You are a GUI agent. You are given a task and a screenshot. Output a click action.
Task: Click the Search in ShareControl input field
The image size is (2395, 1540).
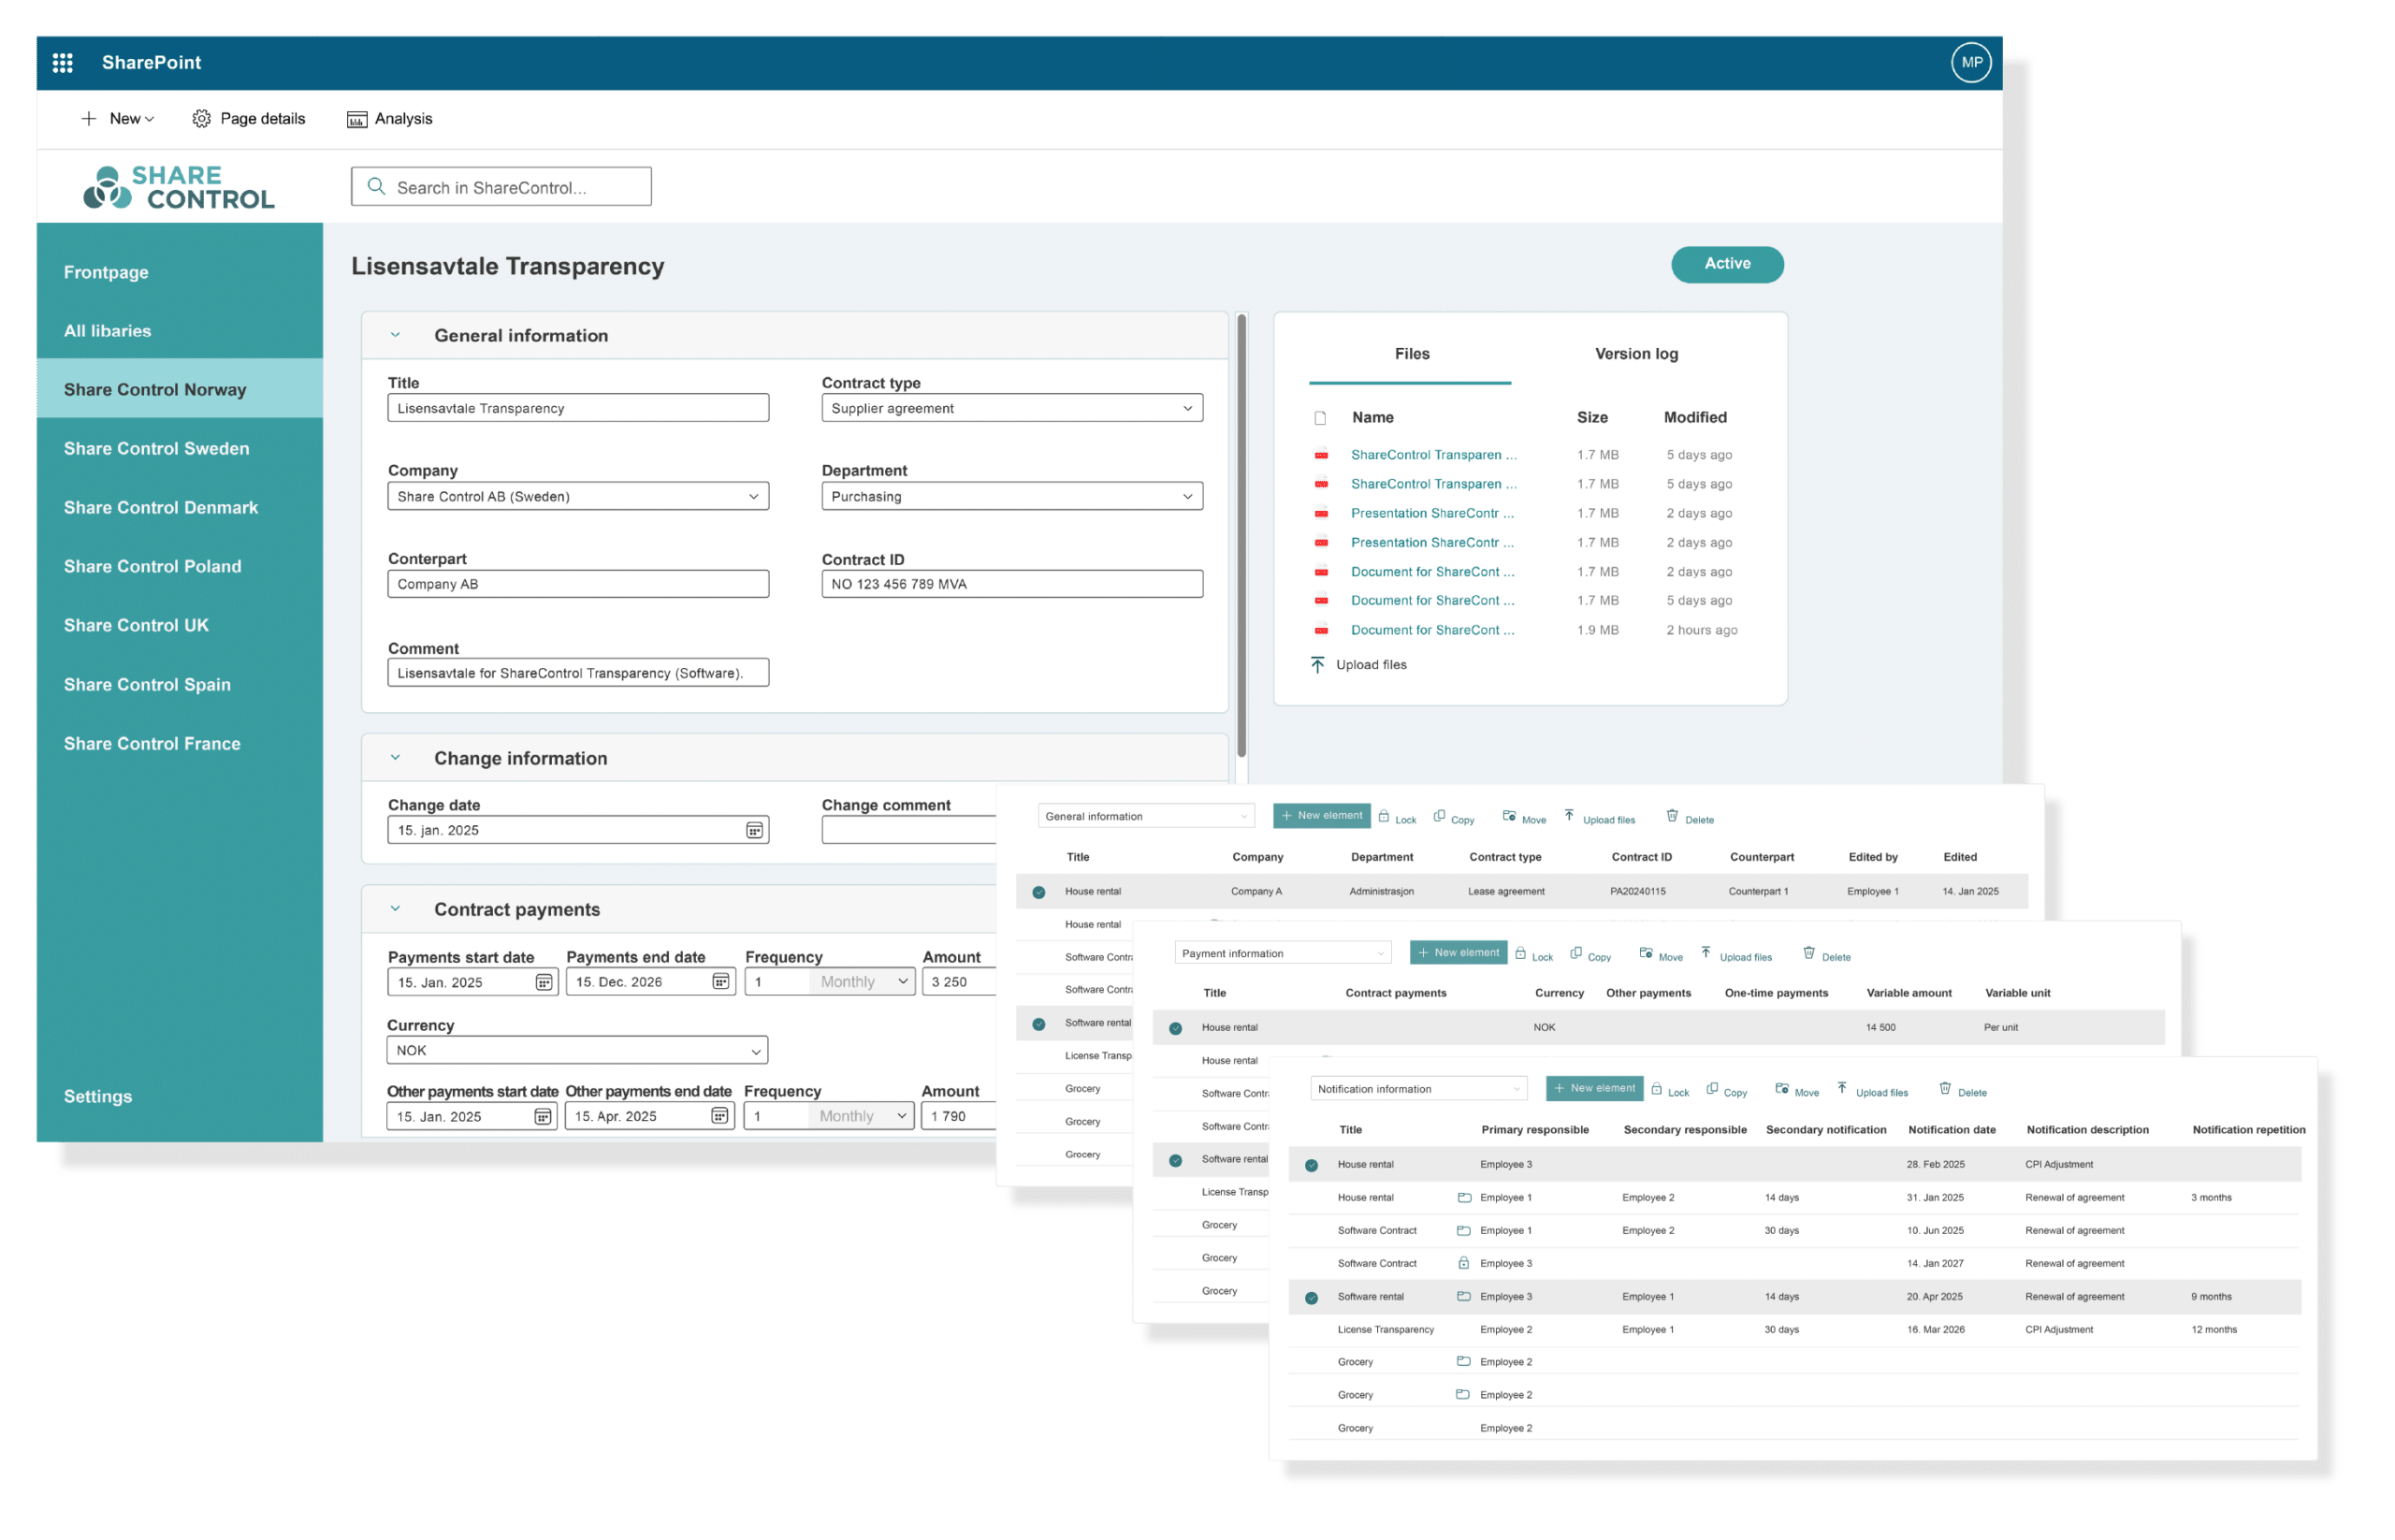(500, 186)
